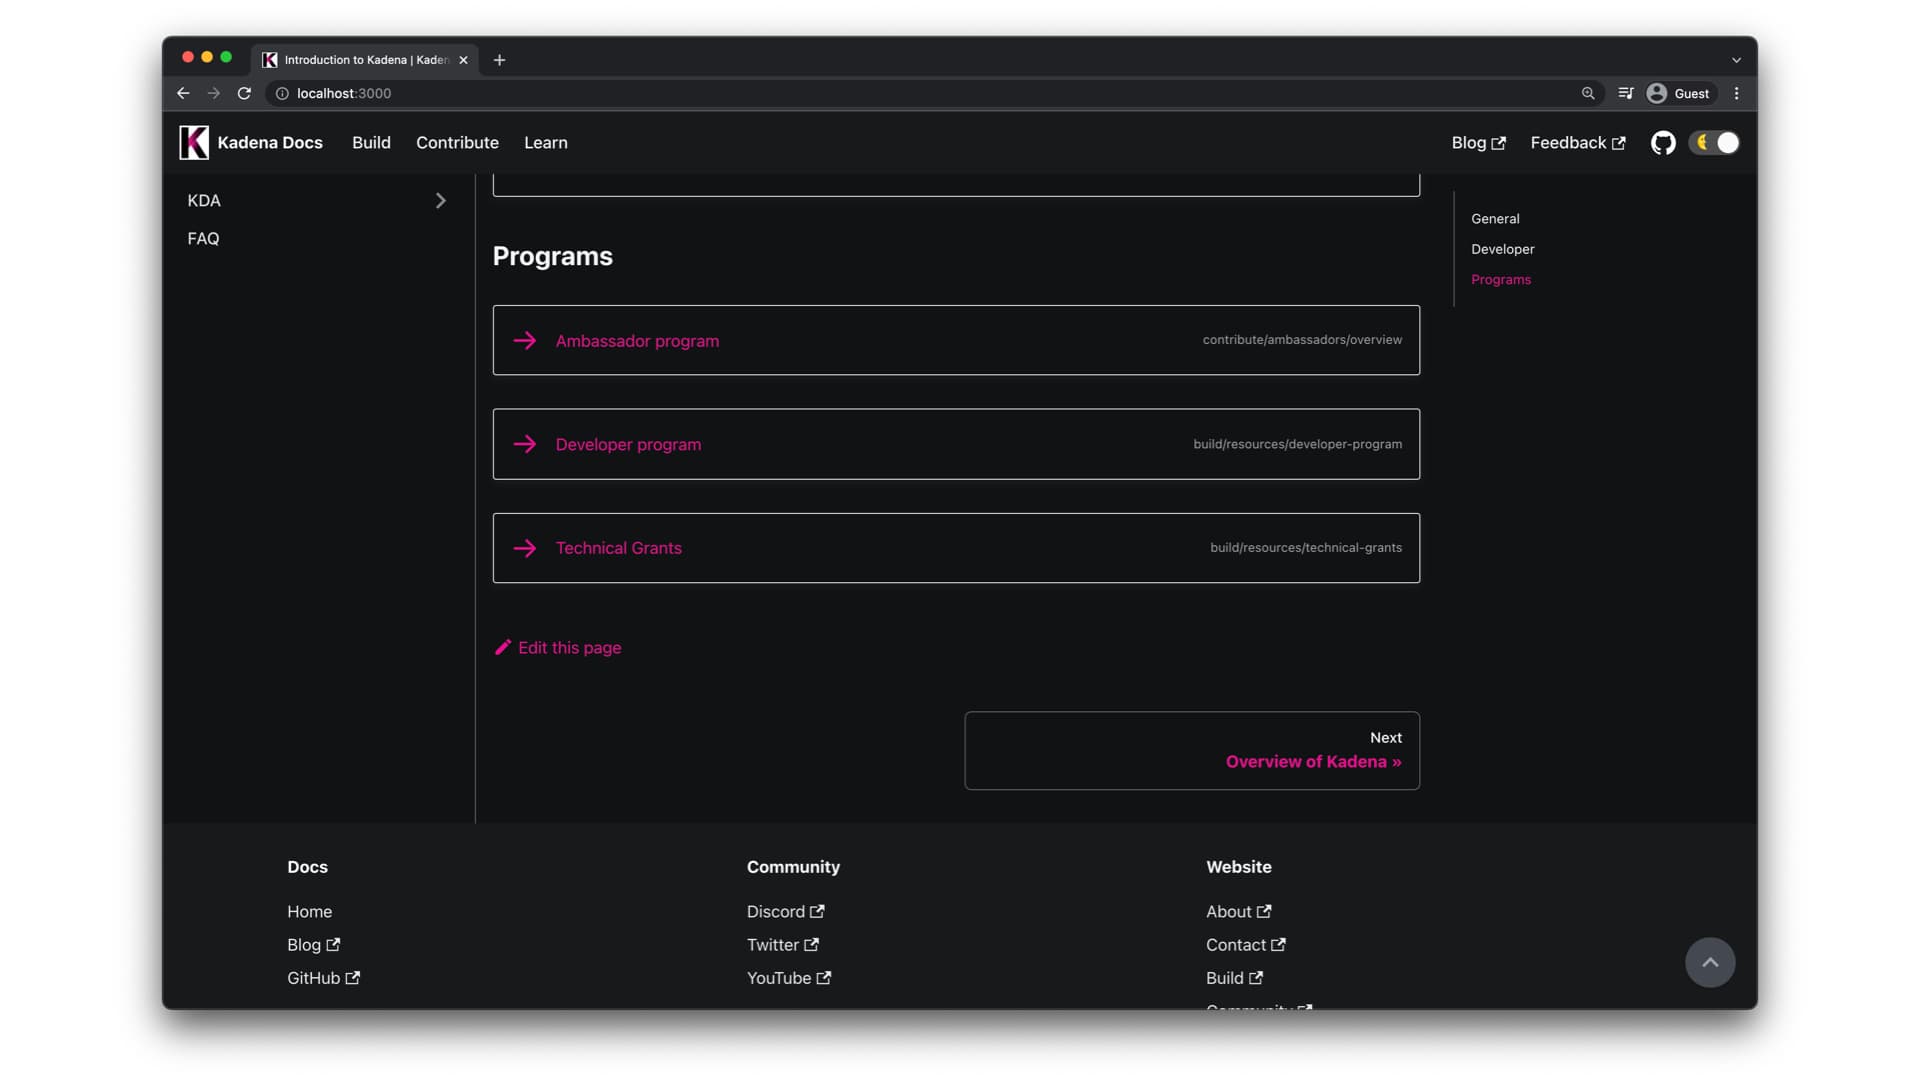Click the build/resources/developer-program path text
Image resolution: width=1920 pixels, height=1080 pixels.
coord(1297,444)
